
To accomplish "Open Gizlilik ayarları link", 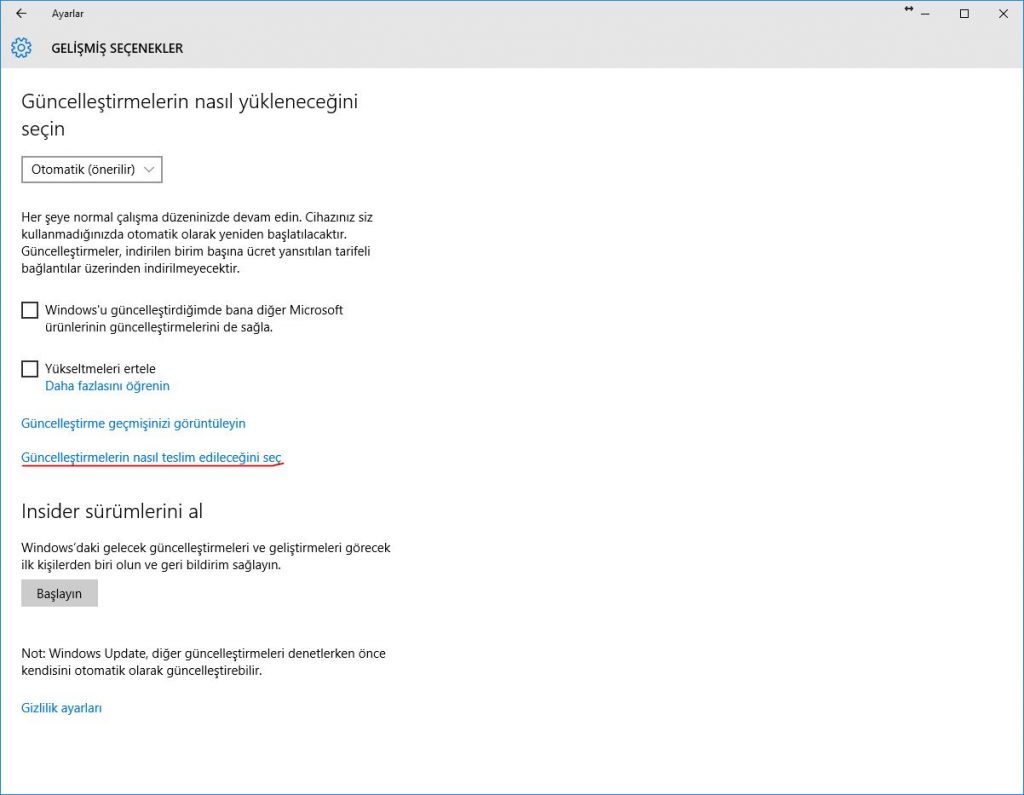I will [x=62, y=708].
